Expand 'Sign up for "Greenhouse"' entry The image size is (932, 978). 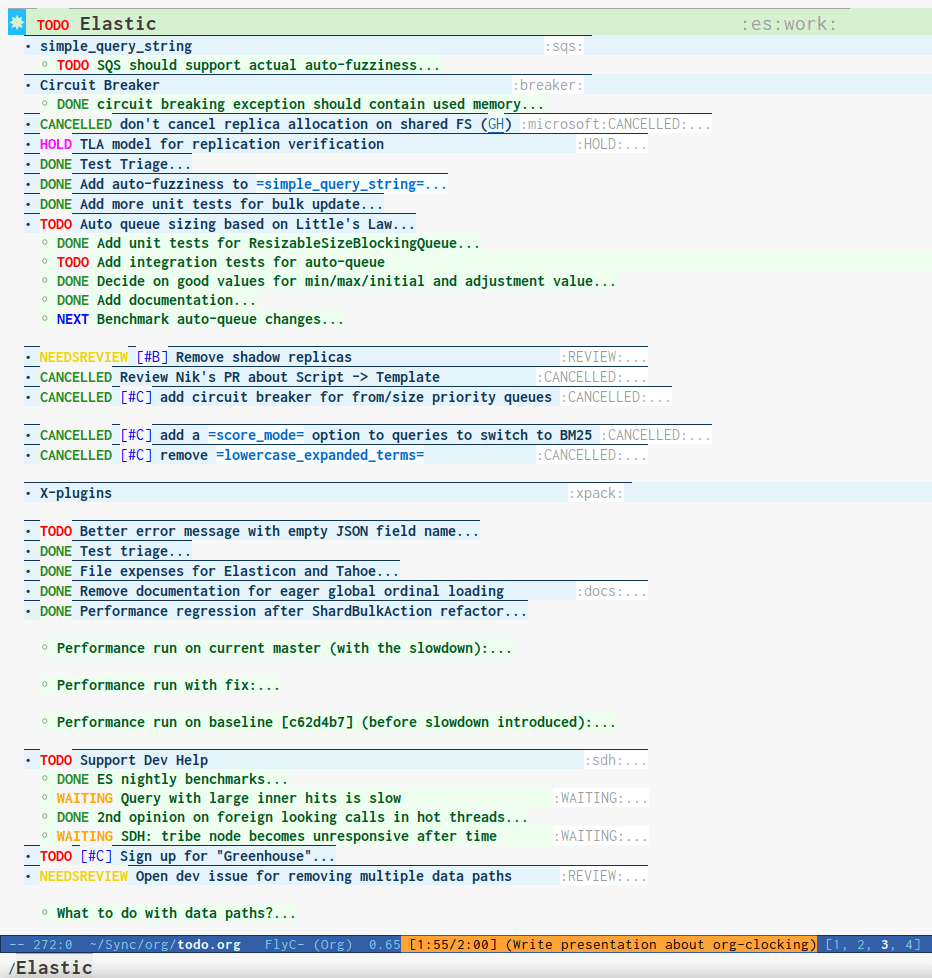click(228, 856)
